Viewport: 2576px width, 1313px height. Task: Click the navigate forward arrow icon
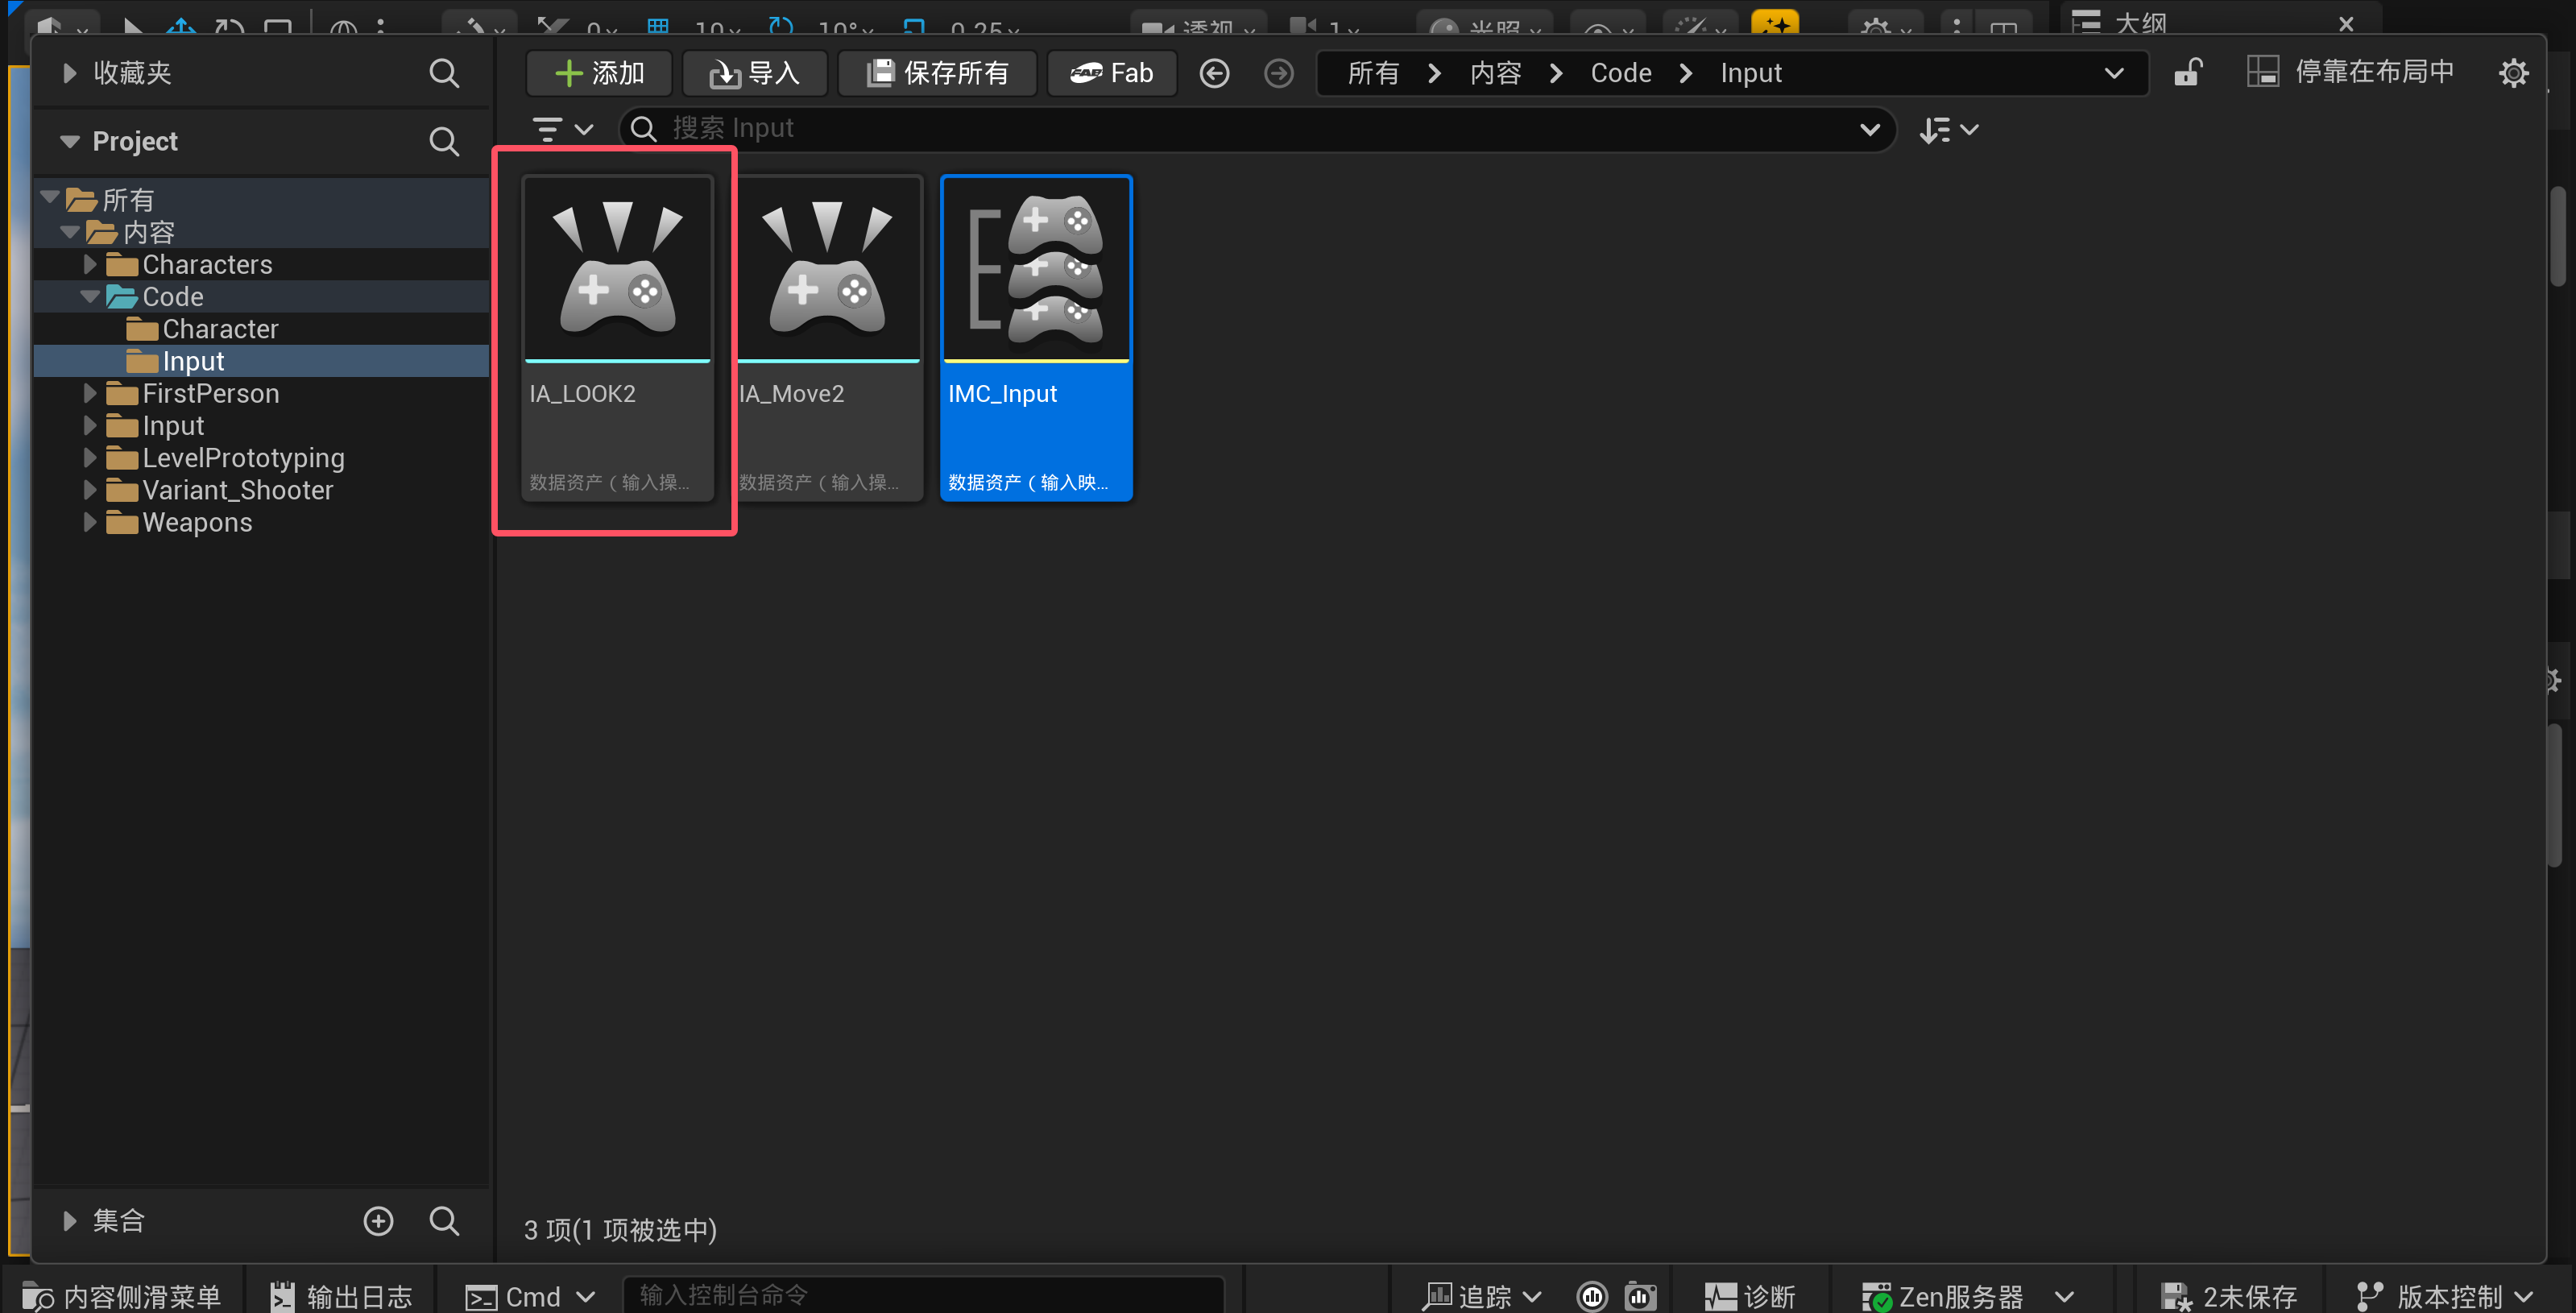(x=1278, y=73)
